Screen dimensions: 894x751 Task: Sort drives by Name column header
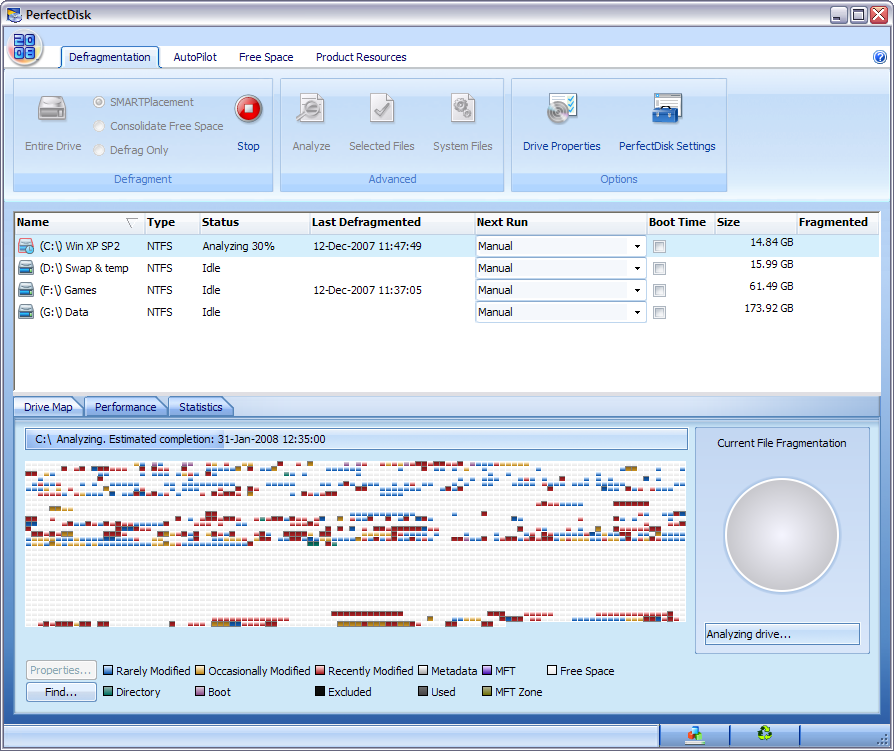point(33,222)
